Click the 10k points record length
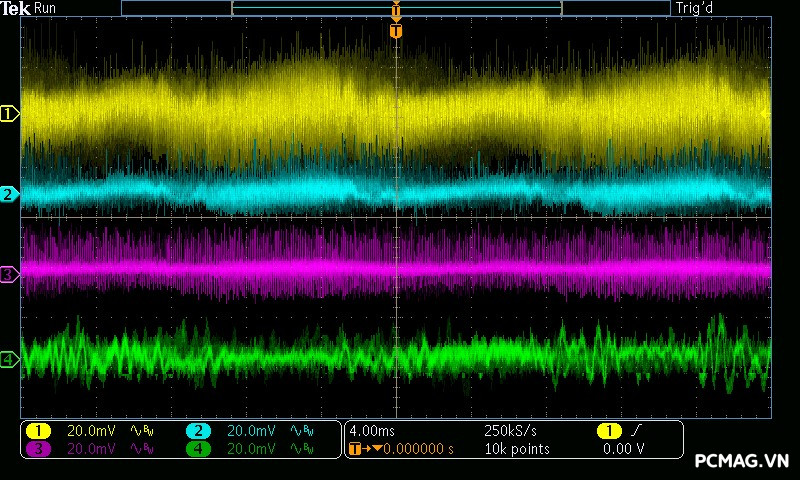Viewport: 800px width, 480px height. tap(516, 449)
